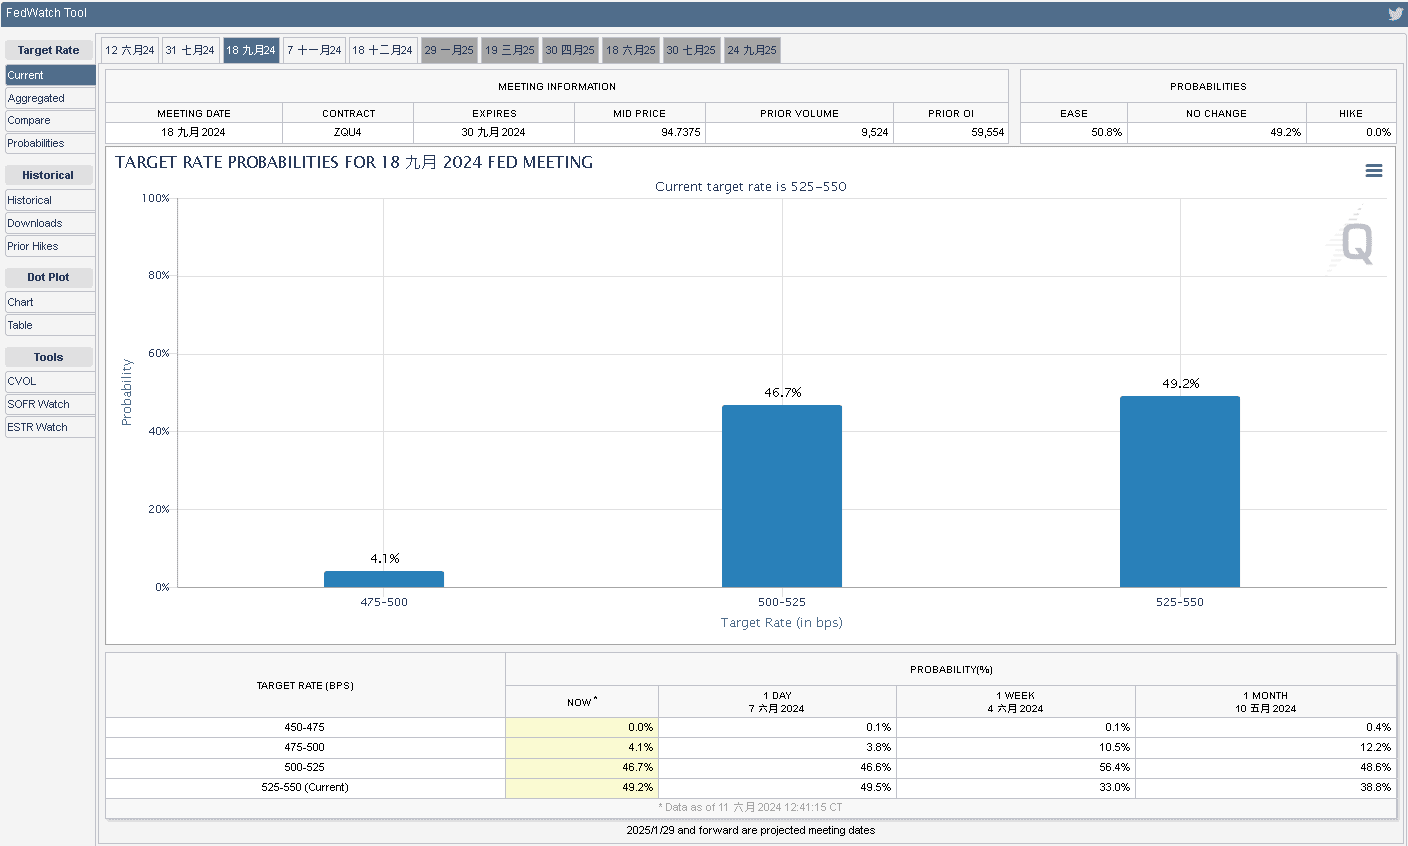The height and width of the screenshot is (846, 1408).
Task: Open the Aggregated view in sidebar
Action: pos(49,98)
